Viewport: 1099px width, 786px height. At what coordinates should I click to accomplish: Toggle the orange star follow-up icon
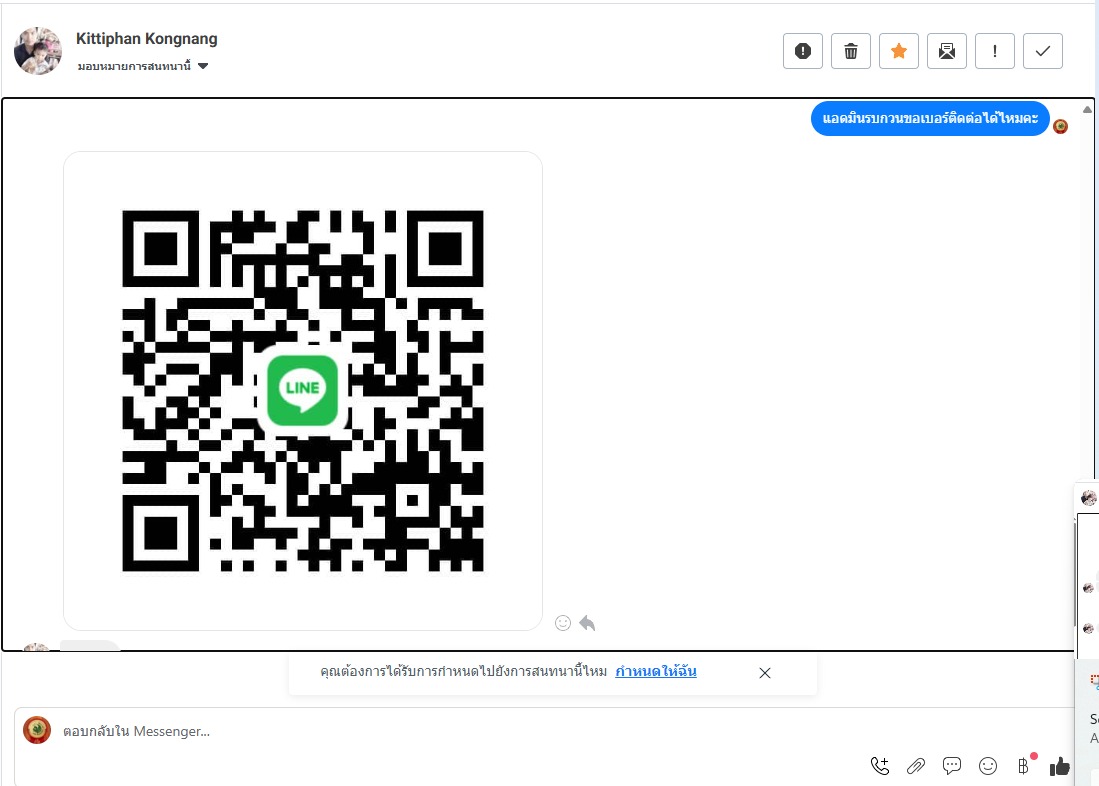[x=899, y=50]
